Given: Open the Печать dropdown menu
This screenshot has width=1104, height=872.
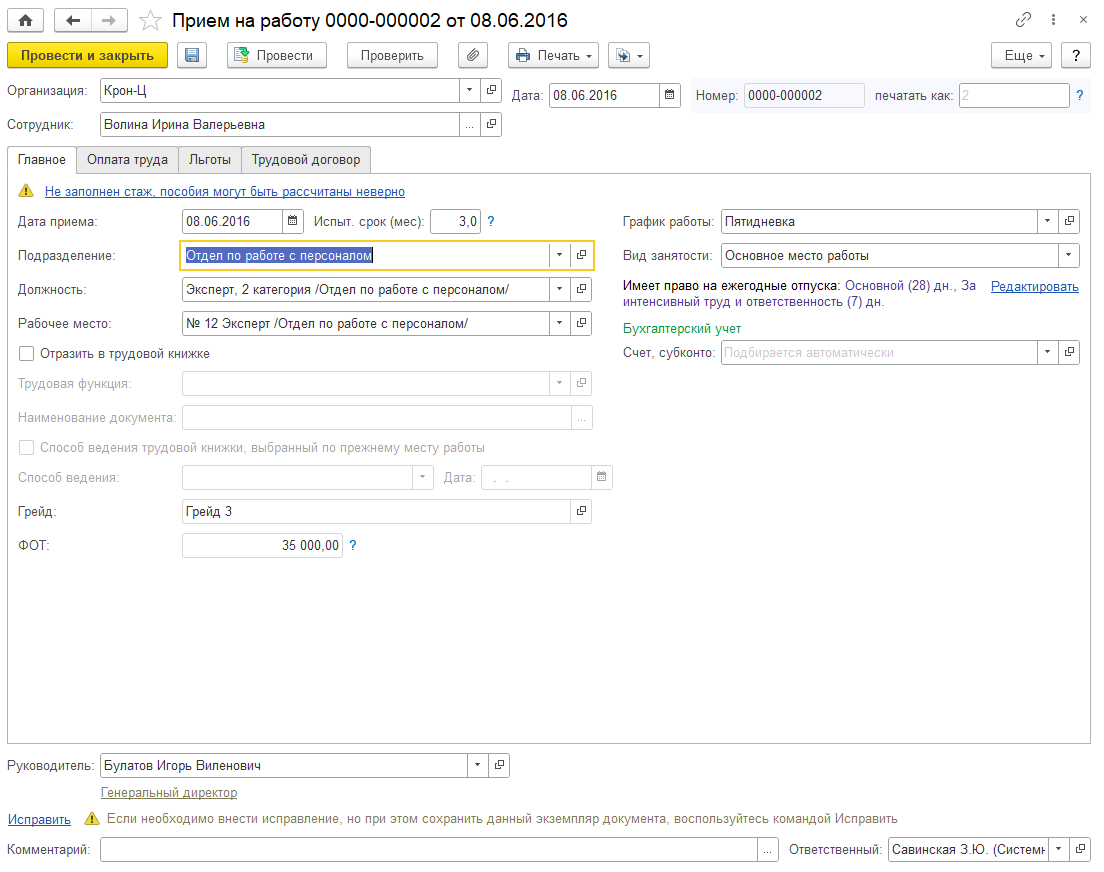Looking at the screenshot, I should click(x=553, y=56).
